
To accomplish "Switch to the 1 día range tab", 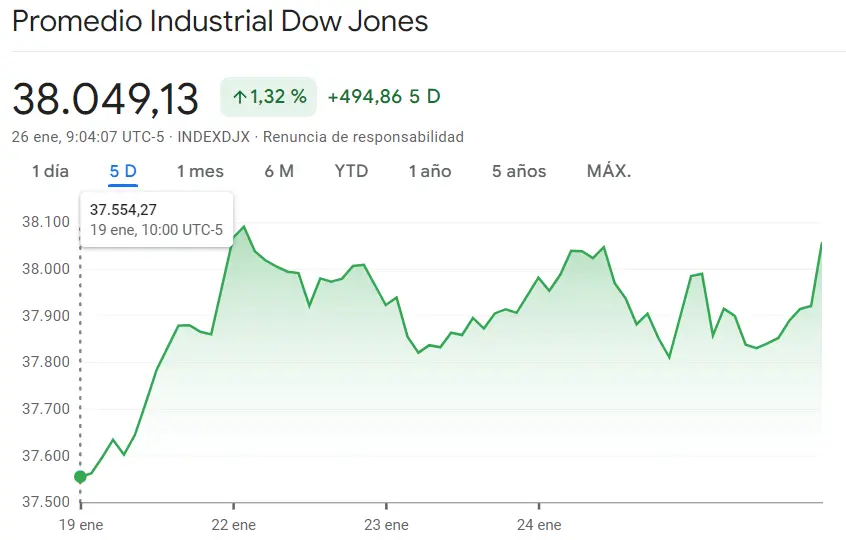I will coord(51,171).
